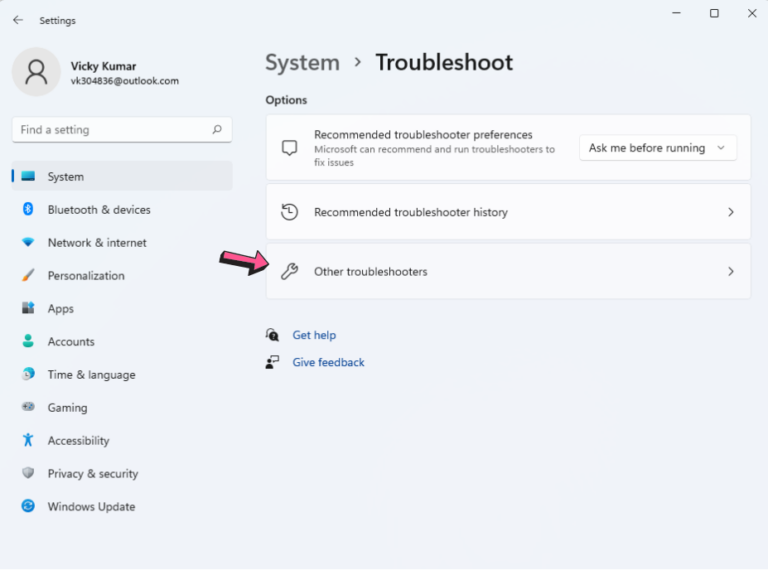Viewport: 768px width, 575px height.
Task: Click the Windows Update icon in sidebar
Action: click(28, 506)
